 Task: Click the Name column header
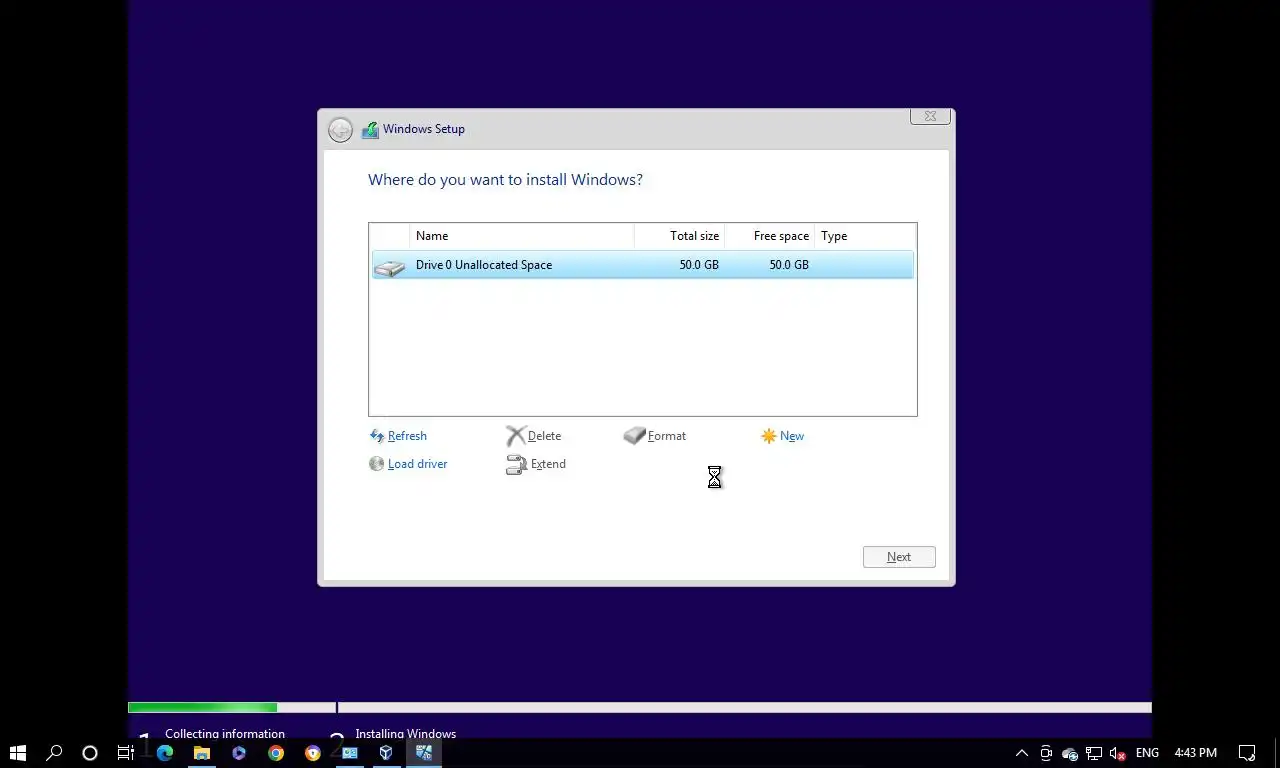coord(522,236)
